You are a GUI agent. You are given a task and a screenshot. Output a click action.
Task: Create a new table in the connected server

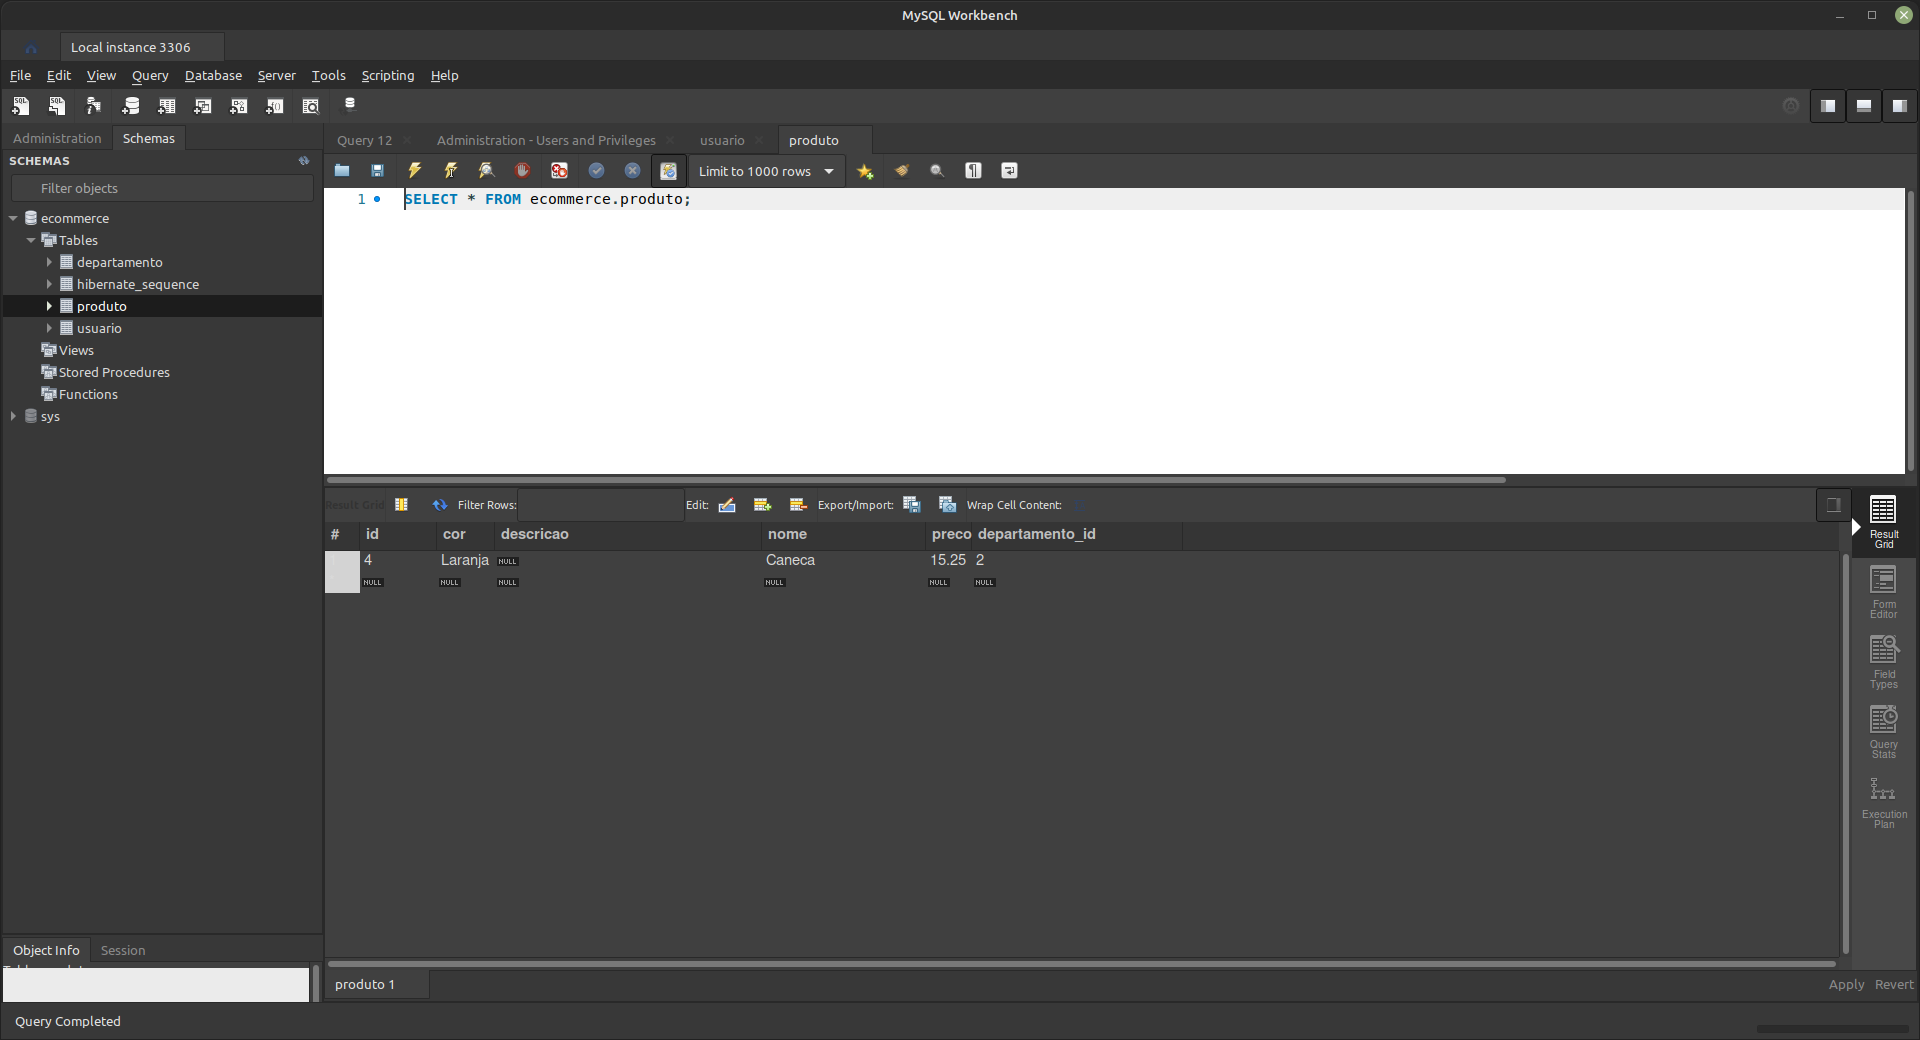[x=166, y=106]
